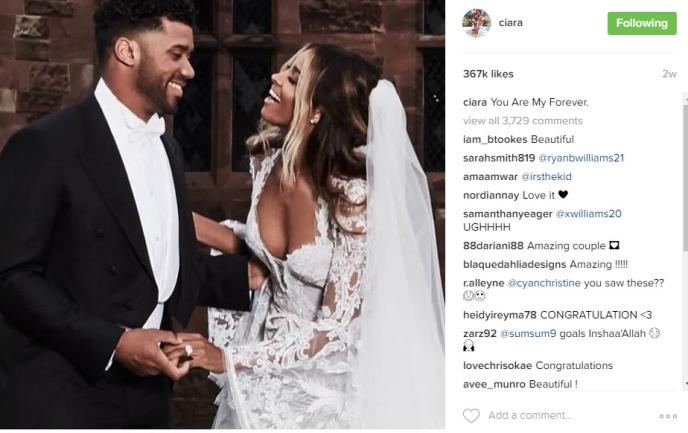Open @ryanbwilliams21 mention link
This screenshot has width=688, height=433.
tap(581, 158)
